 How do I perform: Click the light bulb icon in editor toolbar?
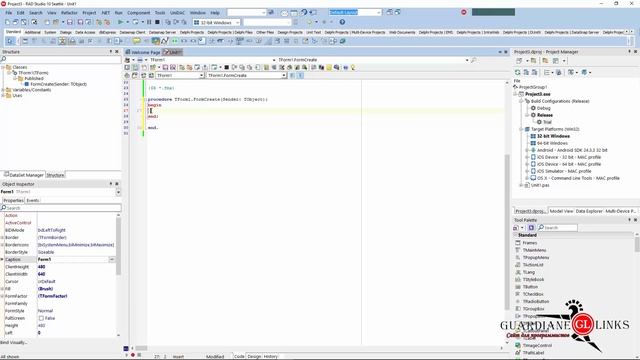coord(353,67)
